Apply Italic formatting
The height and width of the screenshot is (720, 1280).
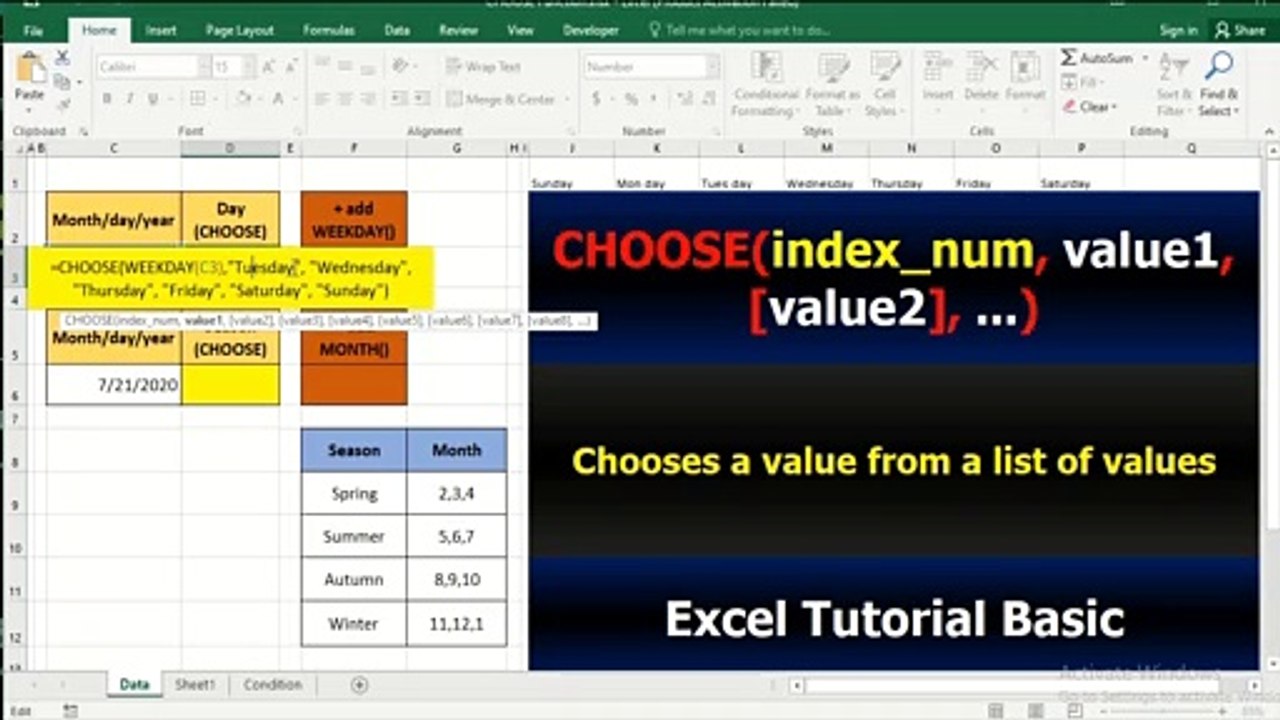[x=130, y=98]
